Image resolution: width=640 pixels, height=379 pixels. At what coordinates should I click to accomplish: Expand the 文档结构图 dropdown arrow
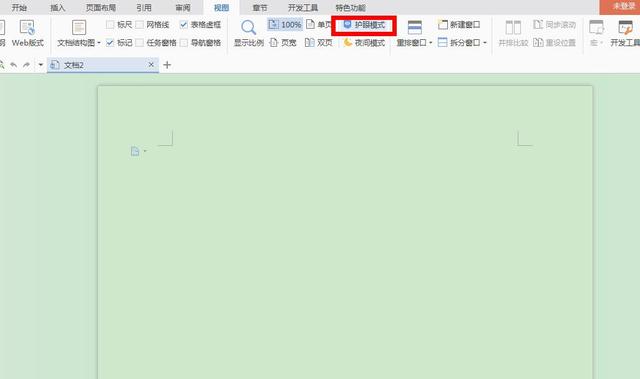point(99,43)
